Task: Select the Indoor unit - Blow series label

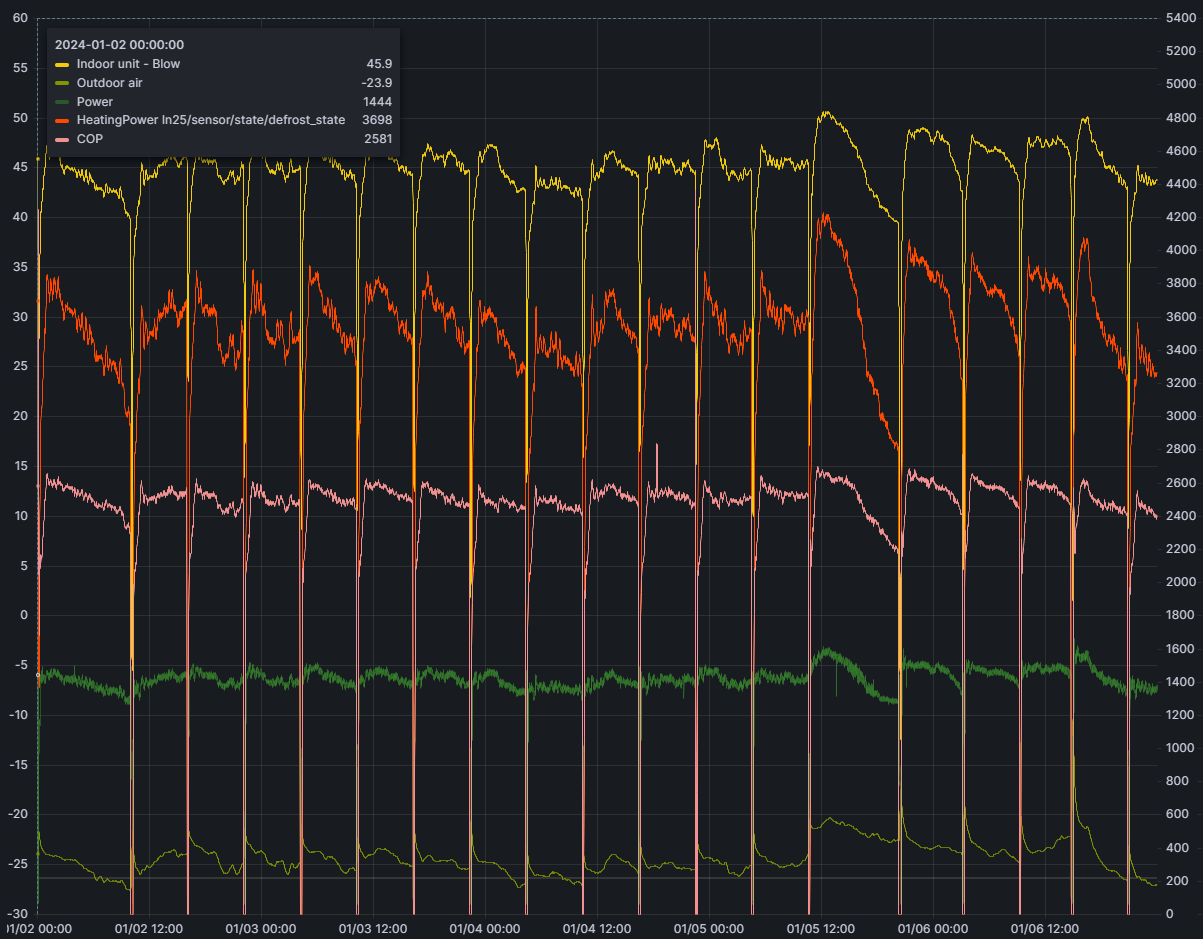Action: coord(128,64)
